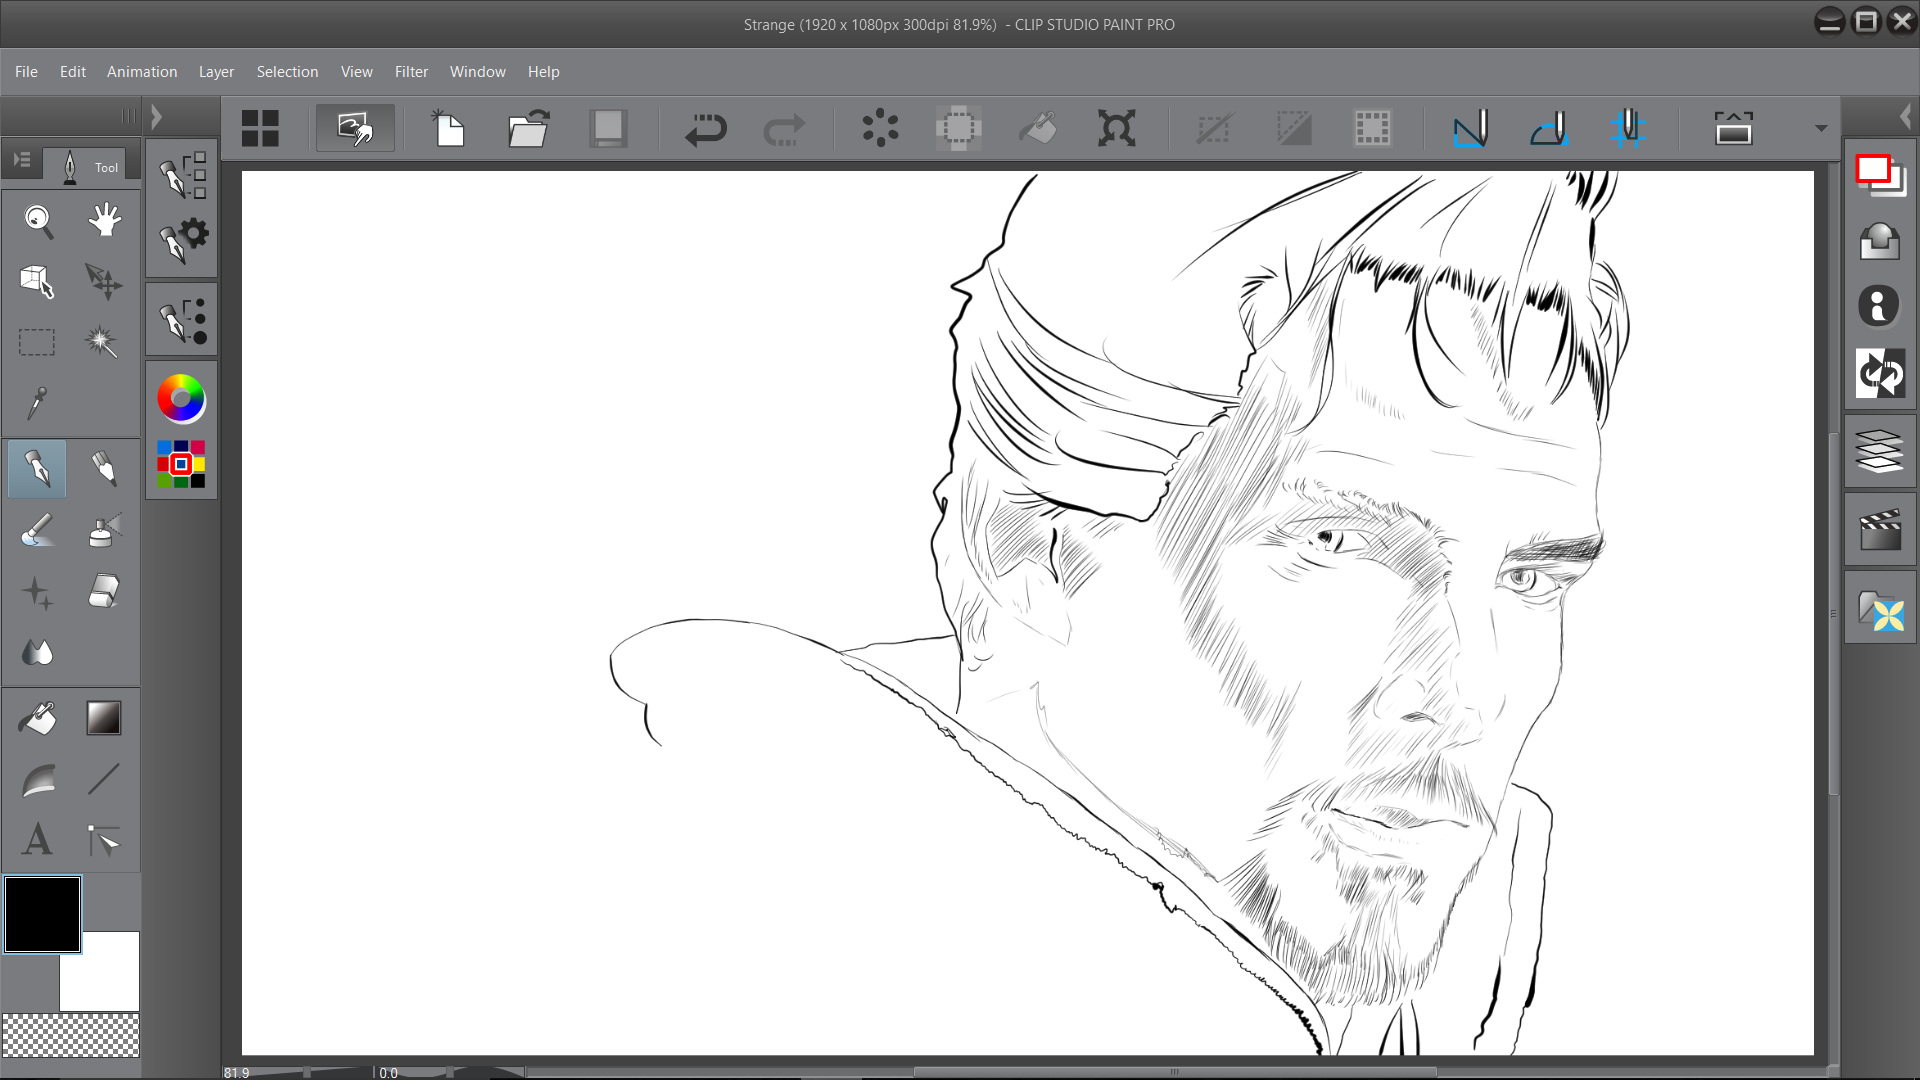The width and height of the screenshot is (1920, 1080).
Task: Select the Rectangle marquee selection tool
Action: pos(38,342)
